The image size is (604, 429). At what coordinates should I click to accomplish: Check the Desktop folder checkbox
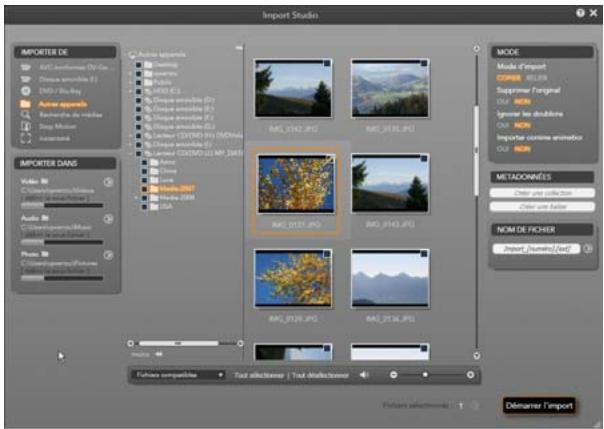[x=139, y=65]
